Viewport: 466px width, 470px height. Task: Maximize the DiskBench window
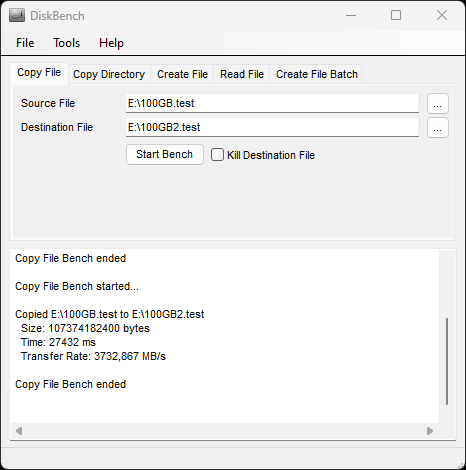(x=396, y=15)
